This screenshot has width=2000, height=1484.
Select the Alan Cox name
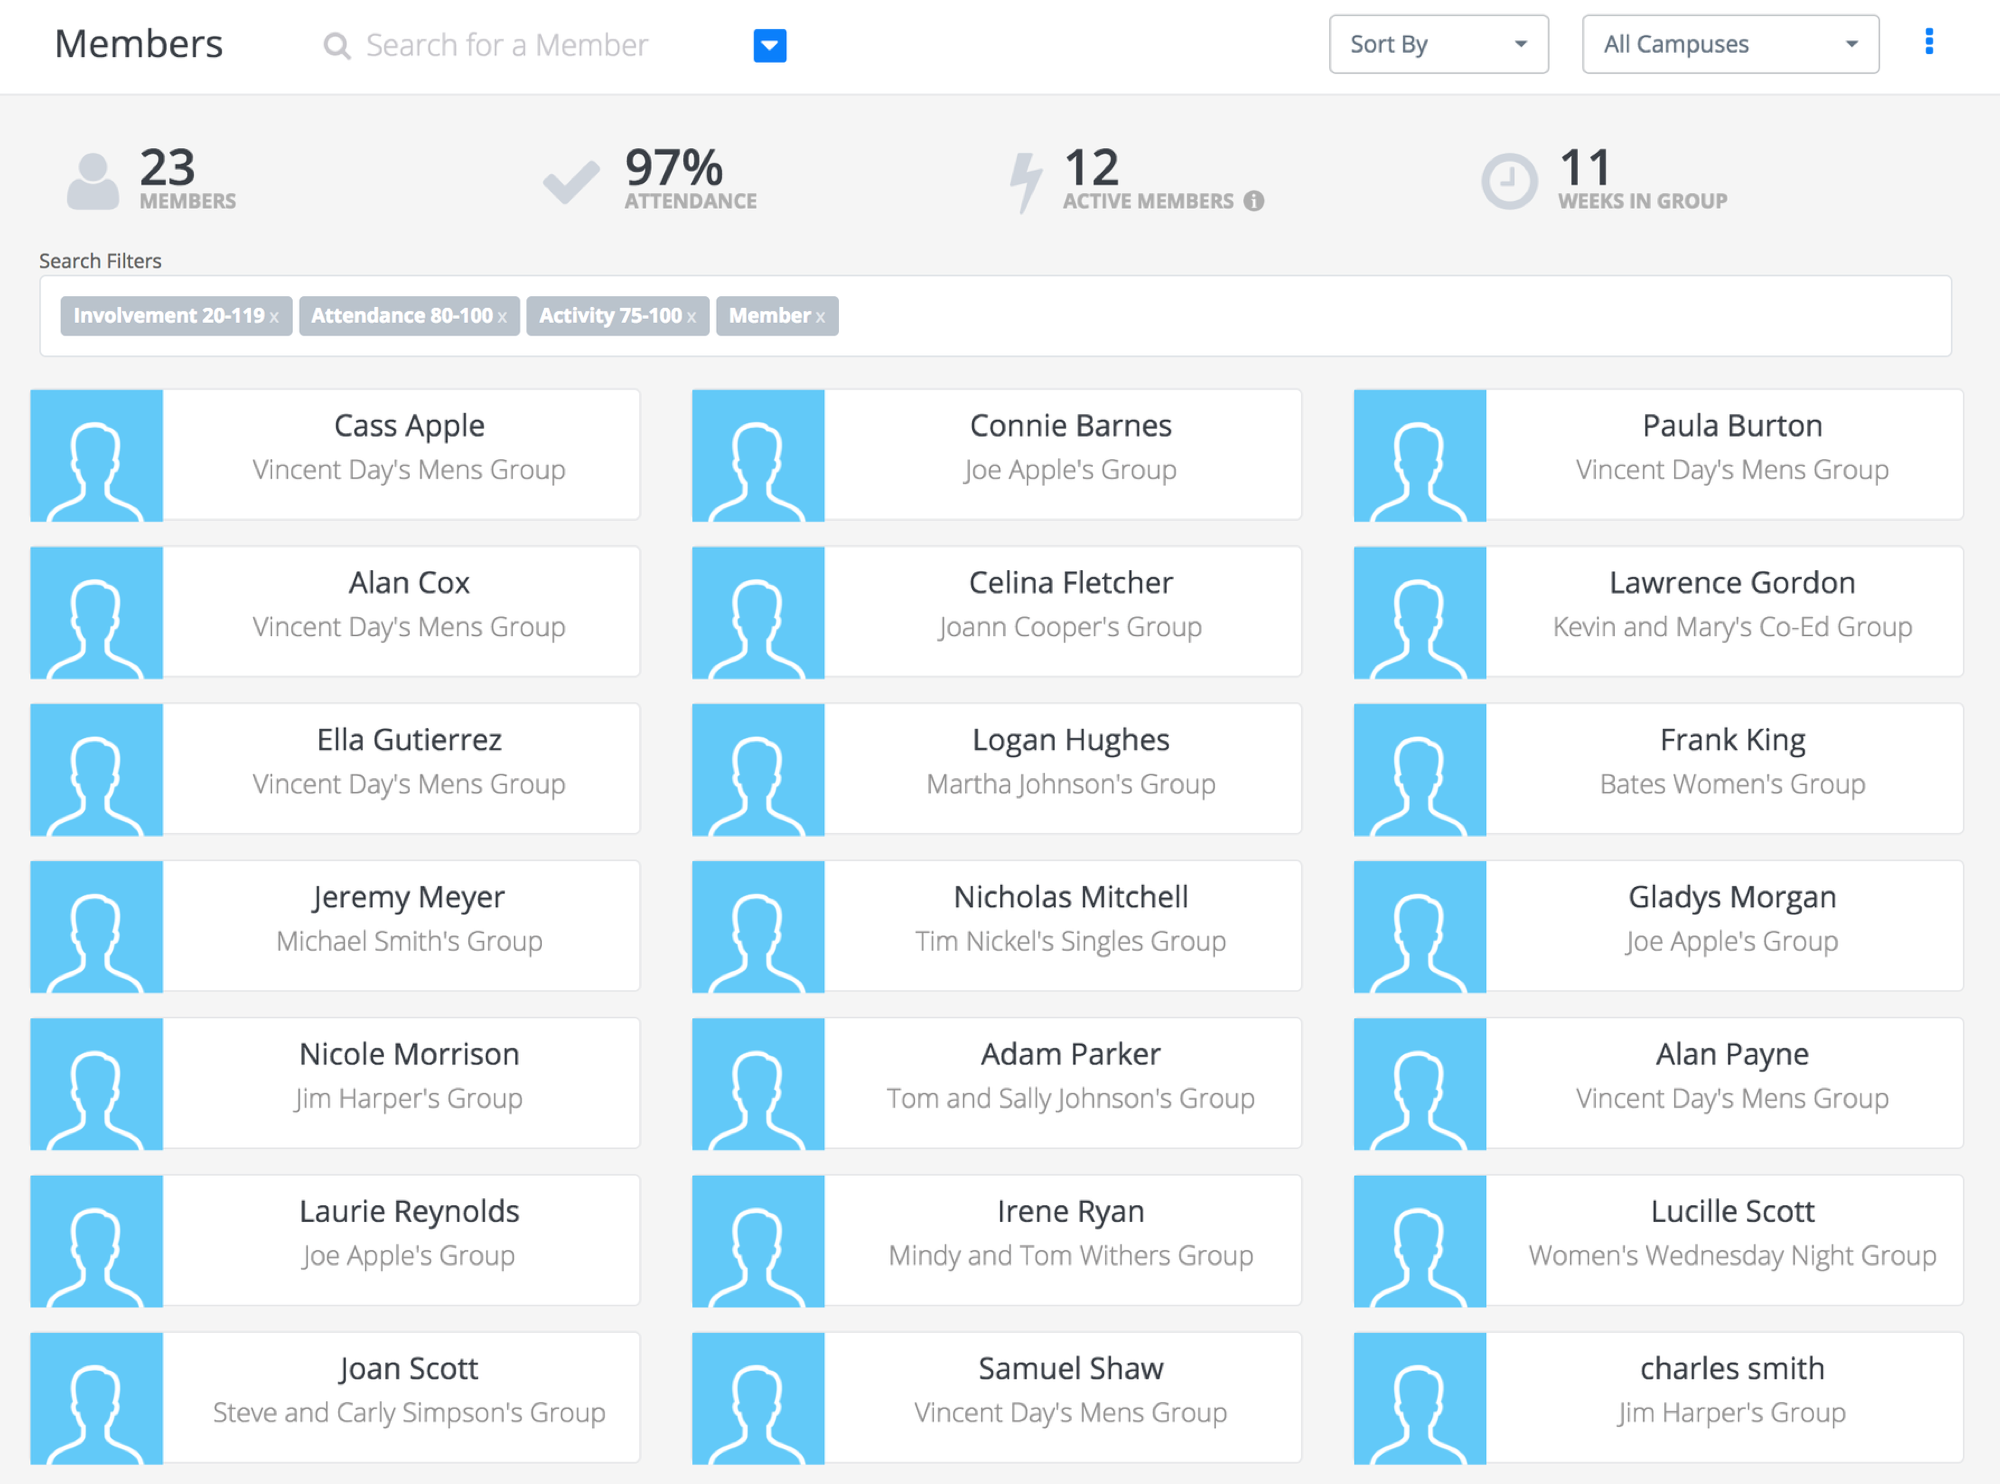click(409, 583)
